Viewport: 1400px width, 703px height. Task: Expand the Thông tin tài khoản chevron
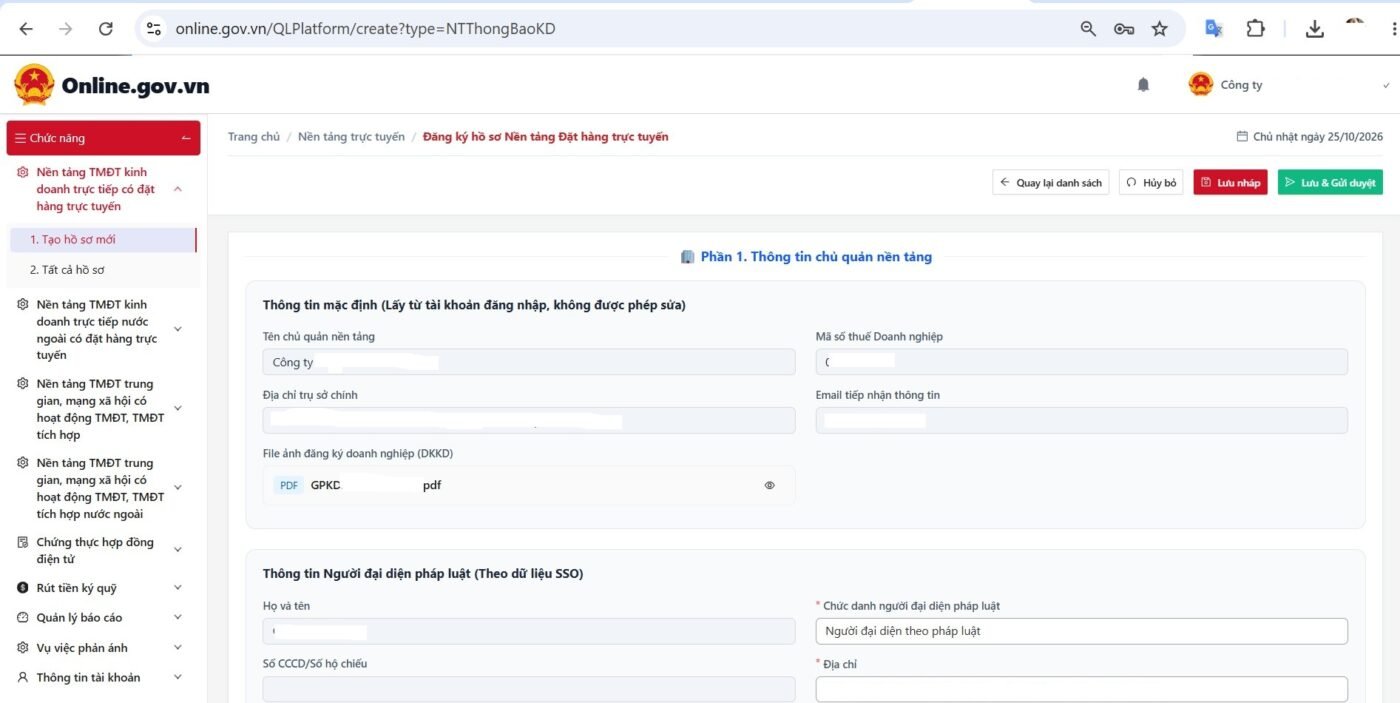[x=178, y=678]
